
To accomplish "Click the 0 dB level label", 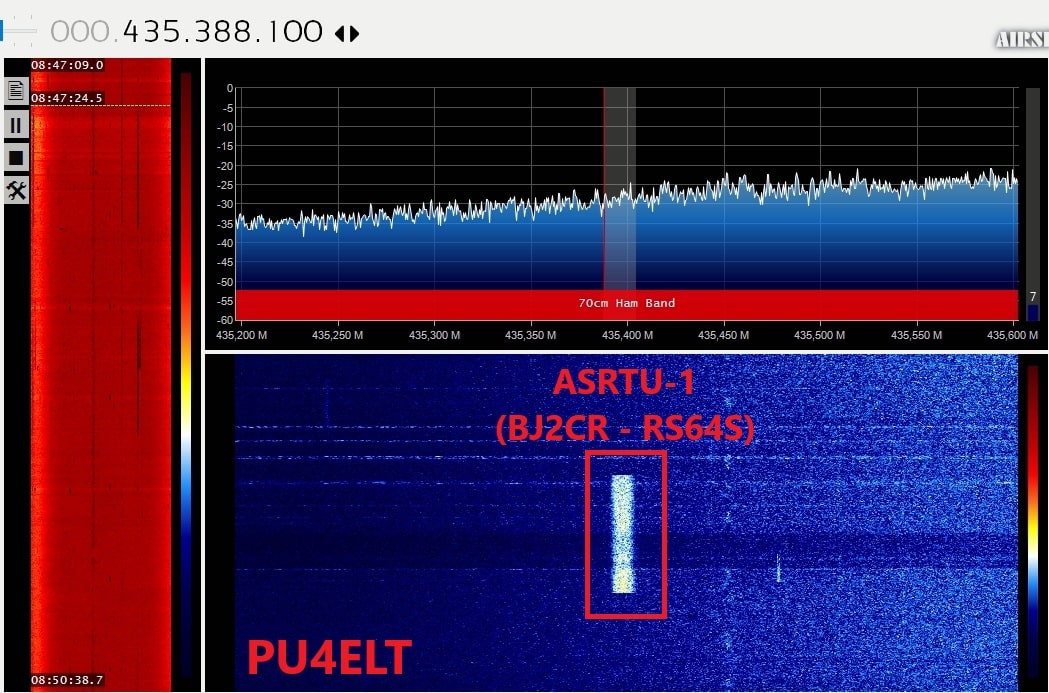I will coord(230,88).
